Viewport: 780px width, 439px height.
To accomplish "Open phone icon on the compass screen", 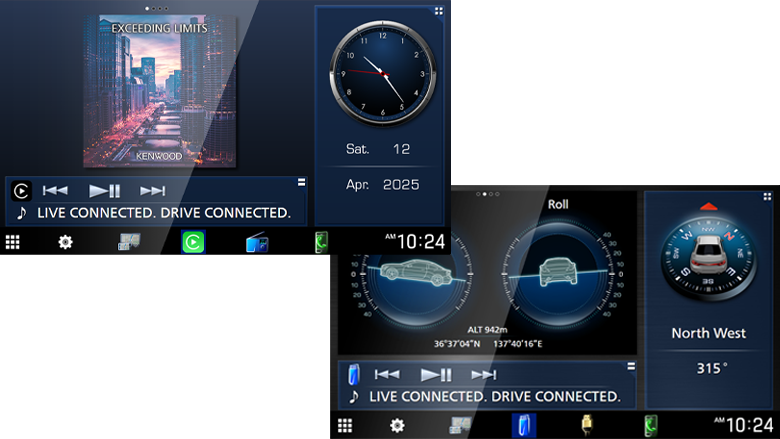I will point(651,425).
